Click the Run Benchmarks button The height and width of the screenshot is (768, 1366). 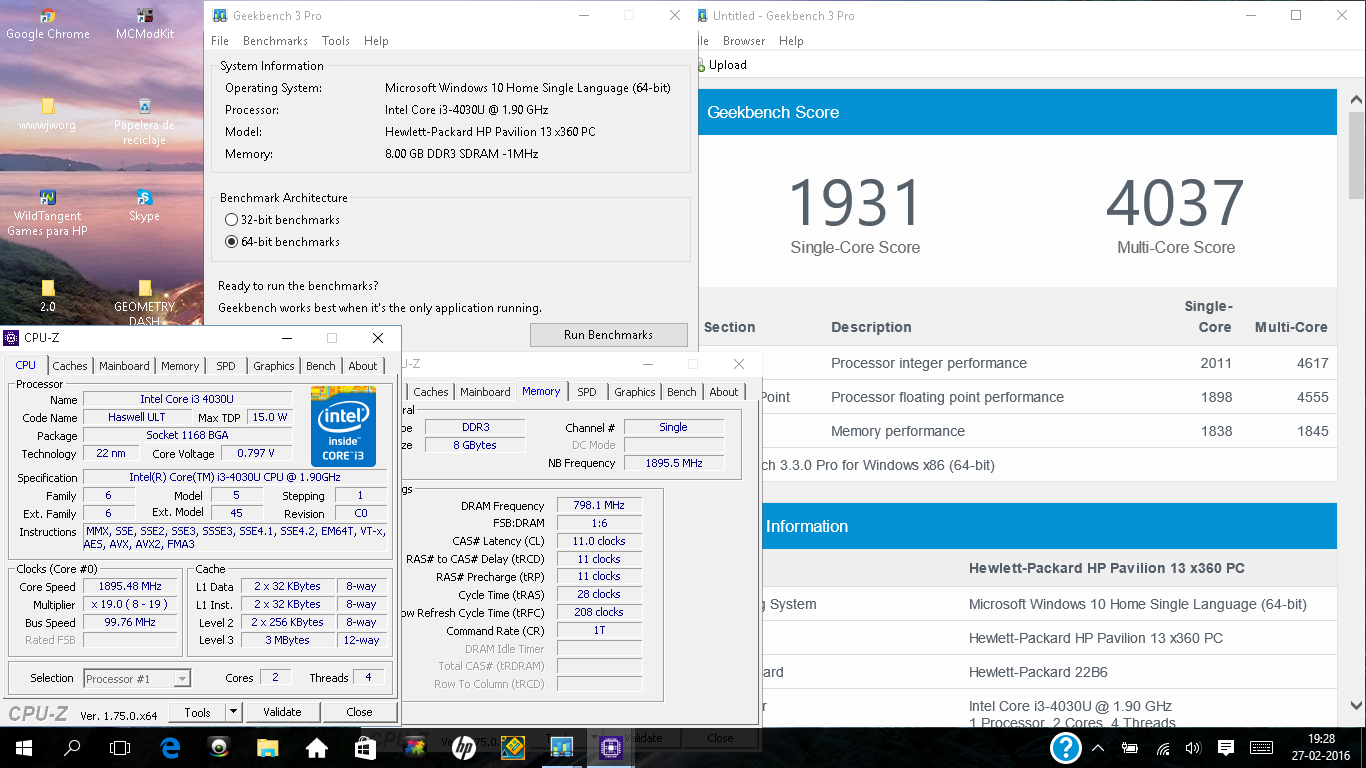coord(608,335)
